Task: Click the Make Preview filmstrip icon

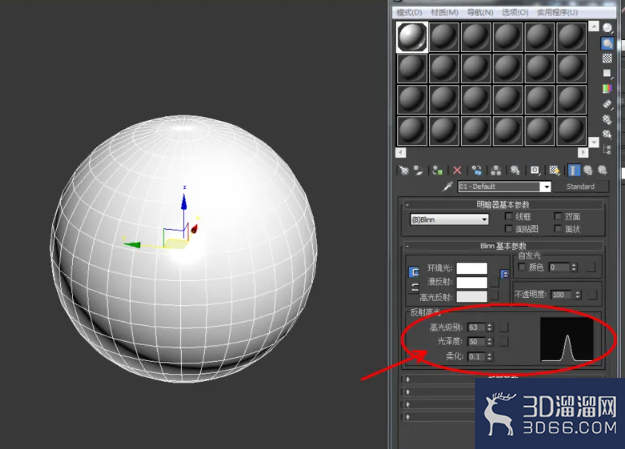Action: click(x=607, y=104)
